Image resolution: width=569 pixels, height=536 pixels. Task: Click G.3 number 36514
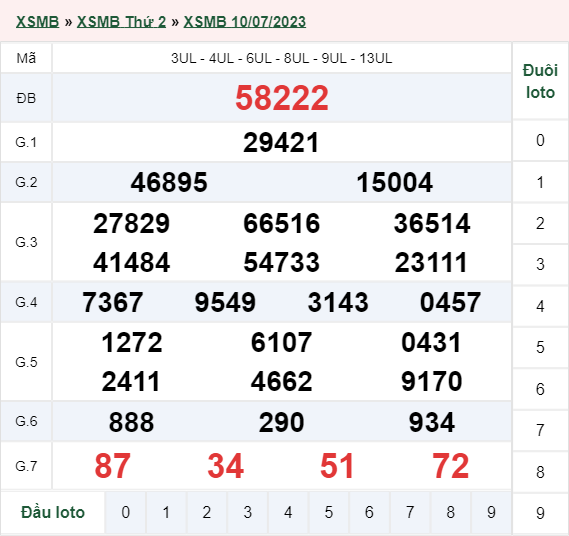432,223
